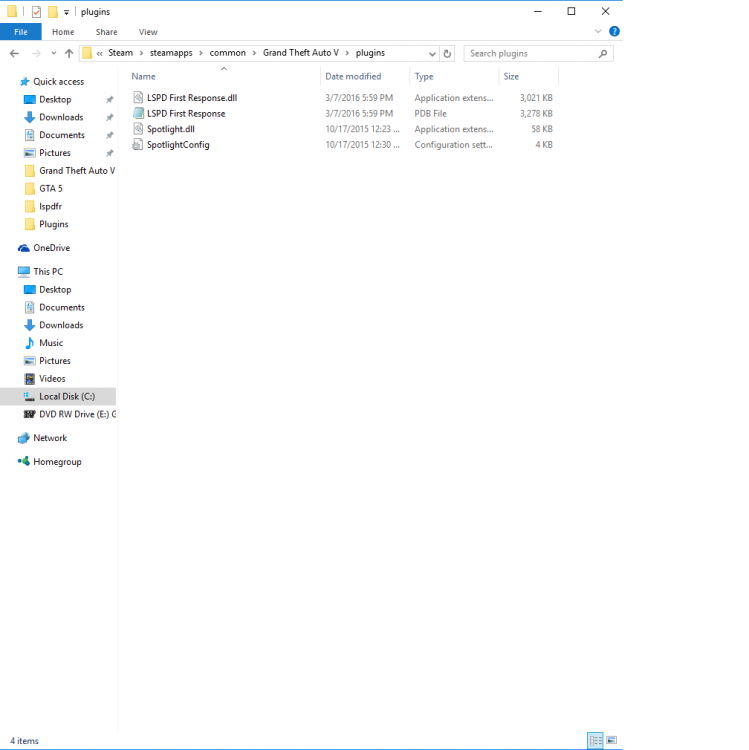Select the OneDrive cloud icon

(x=23, y=248)
